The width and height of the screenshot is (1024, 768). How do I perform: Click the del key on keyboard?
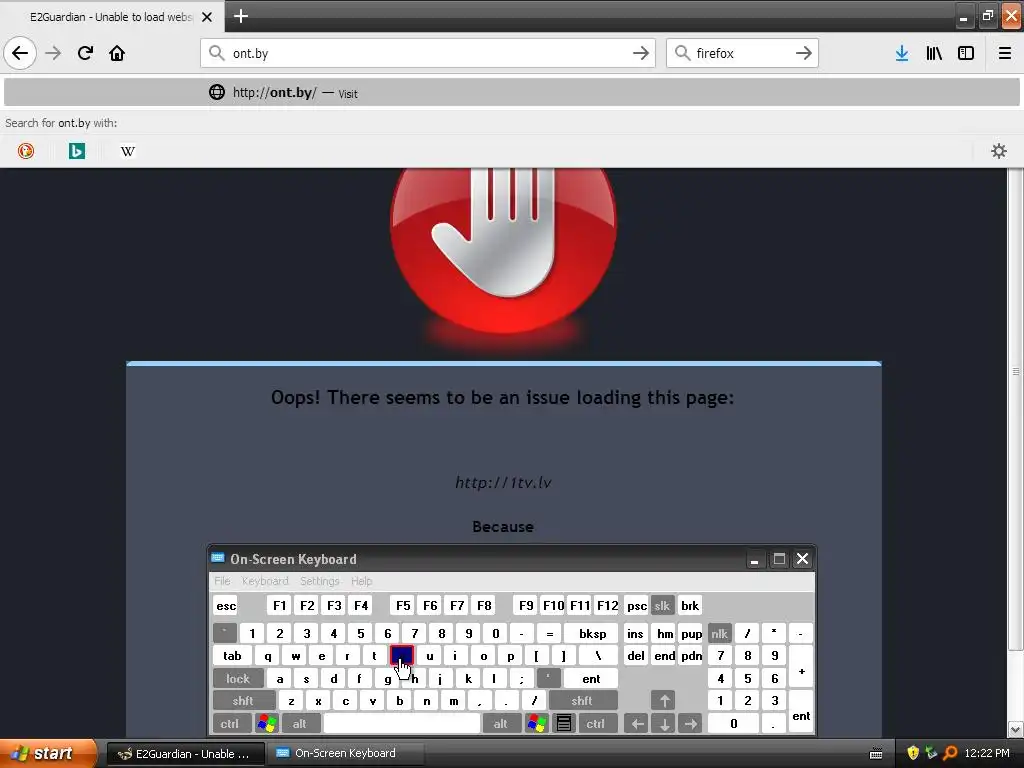(x=636, y=656)
